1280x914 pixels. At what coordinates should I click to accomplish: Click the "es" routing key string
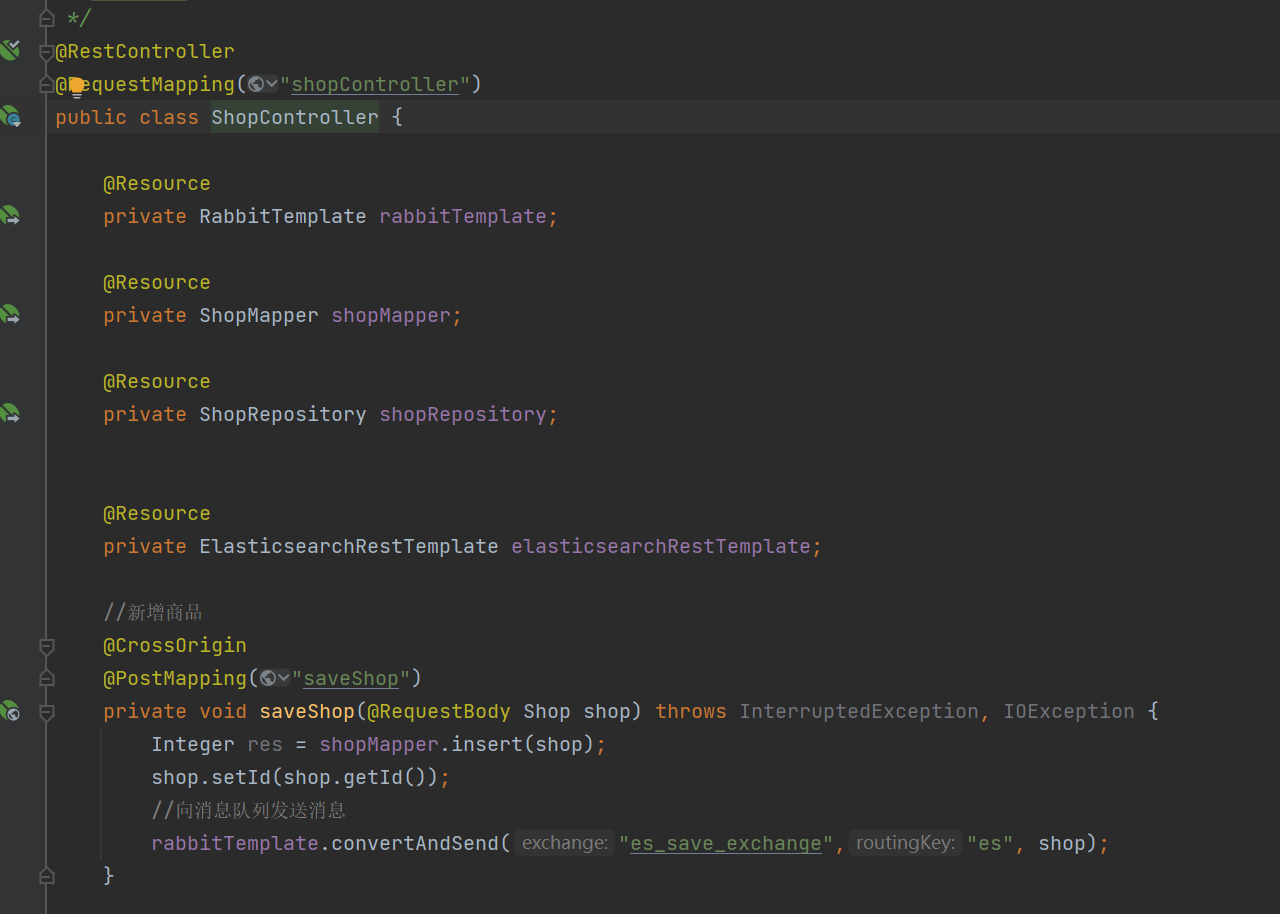[990, 843]
